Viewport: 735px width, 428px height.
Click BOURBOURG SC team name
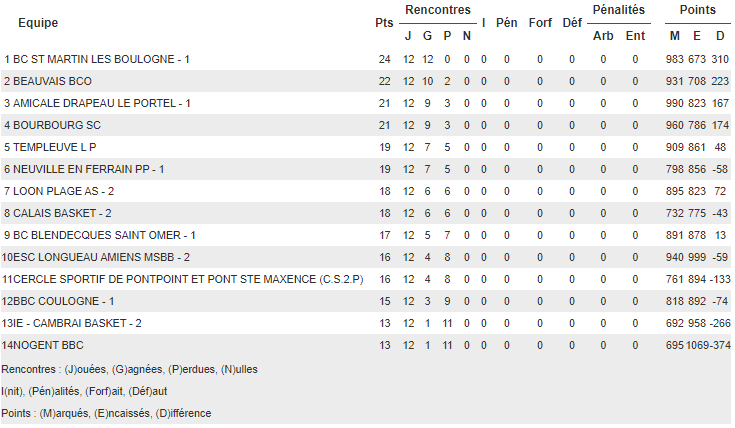pos(57,125)
